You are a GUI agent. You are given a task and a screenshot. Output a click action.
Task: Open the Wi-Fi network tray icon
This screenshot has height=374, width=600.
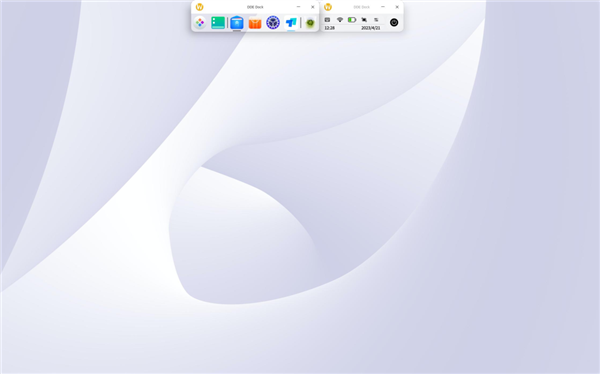pos(340,20)
